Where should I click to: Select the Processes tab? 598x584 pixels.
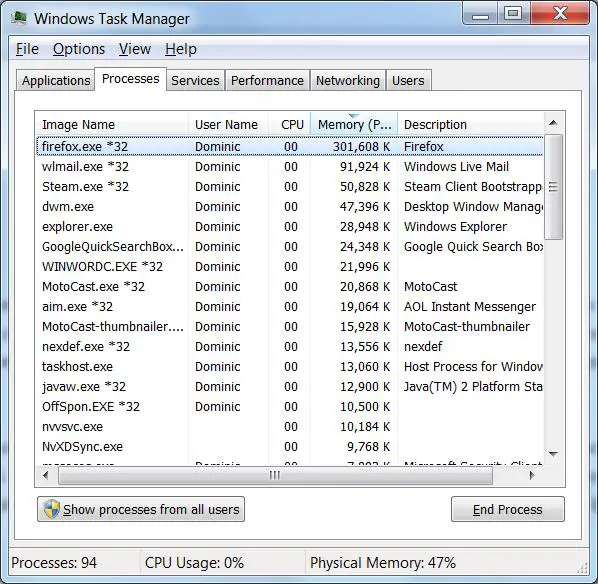point(130,79)
